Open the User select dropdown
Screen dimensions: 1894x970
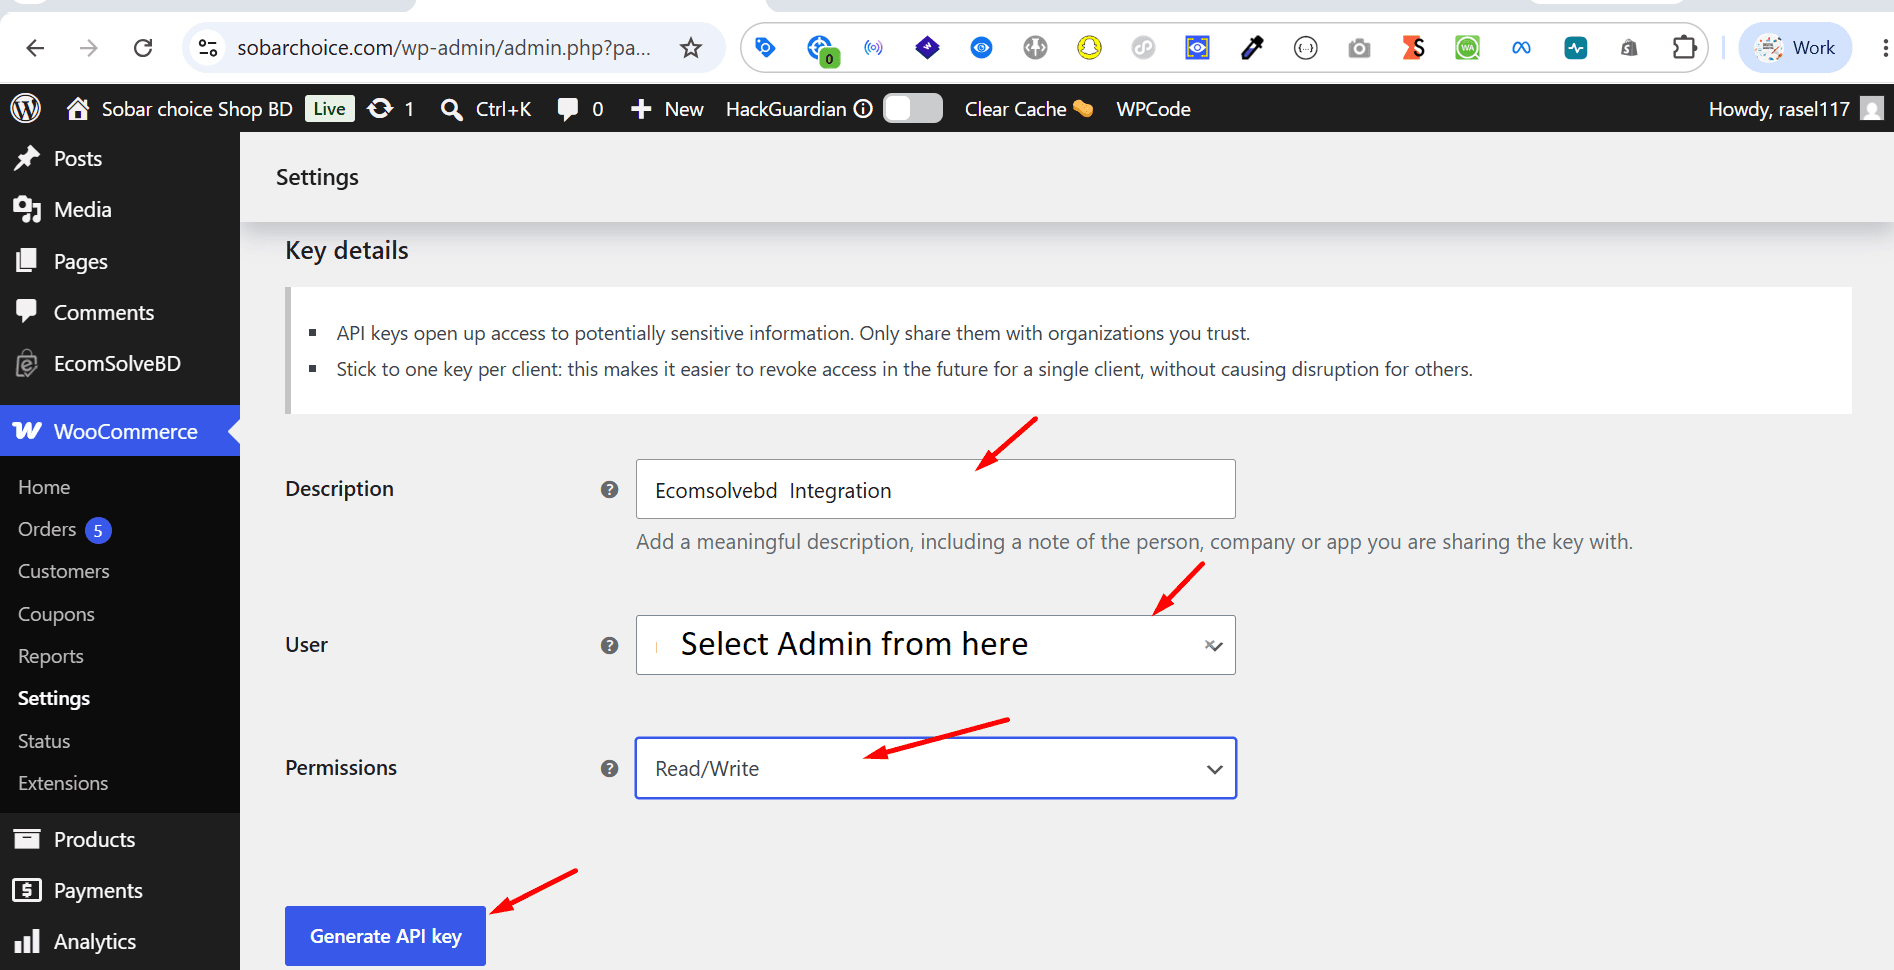(x=936, y=645)
